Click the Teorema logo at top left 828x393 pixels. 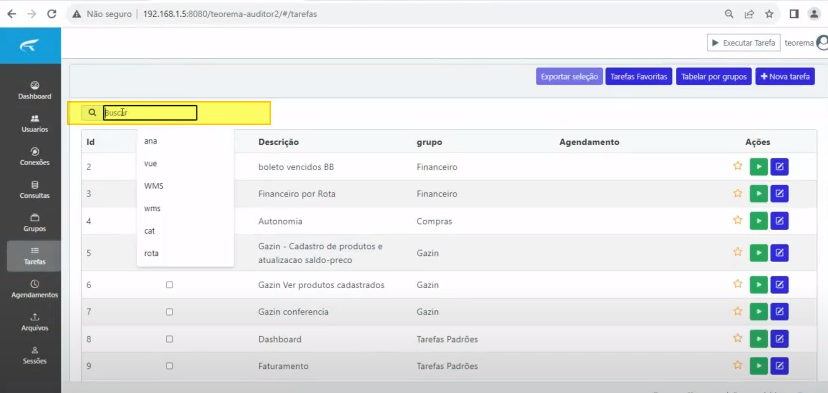click(x=30, y=45)
